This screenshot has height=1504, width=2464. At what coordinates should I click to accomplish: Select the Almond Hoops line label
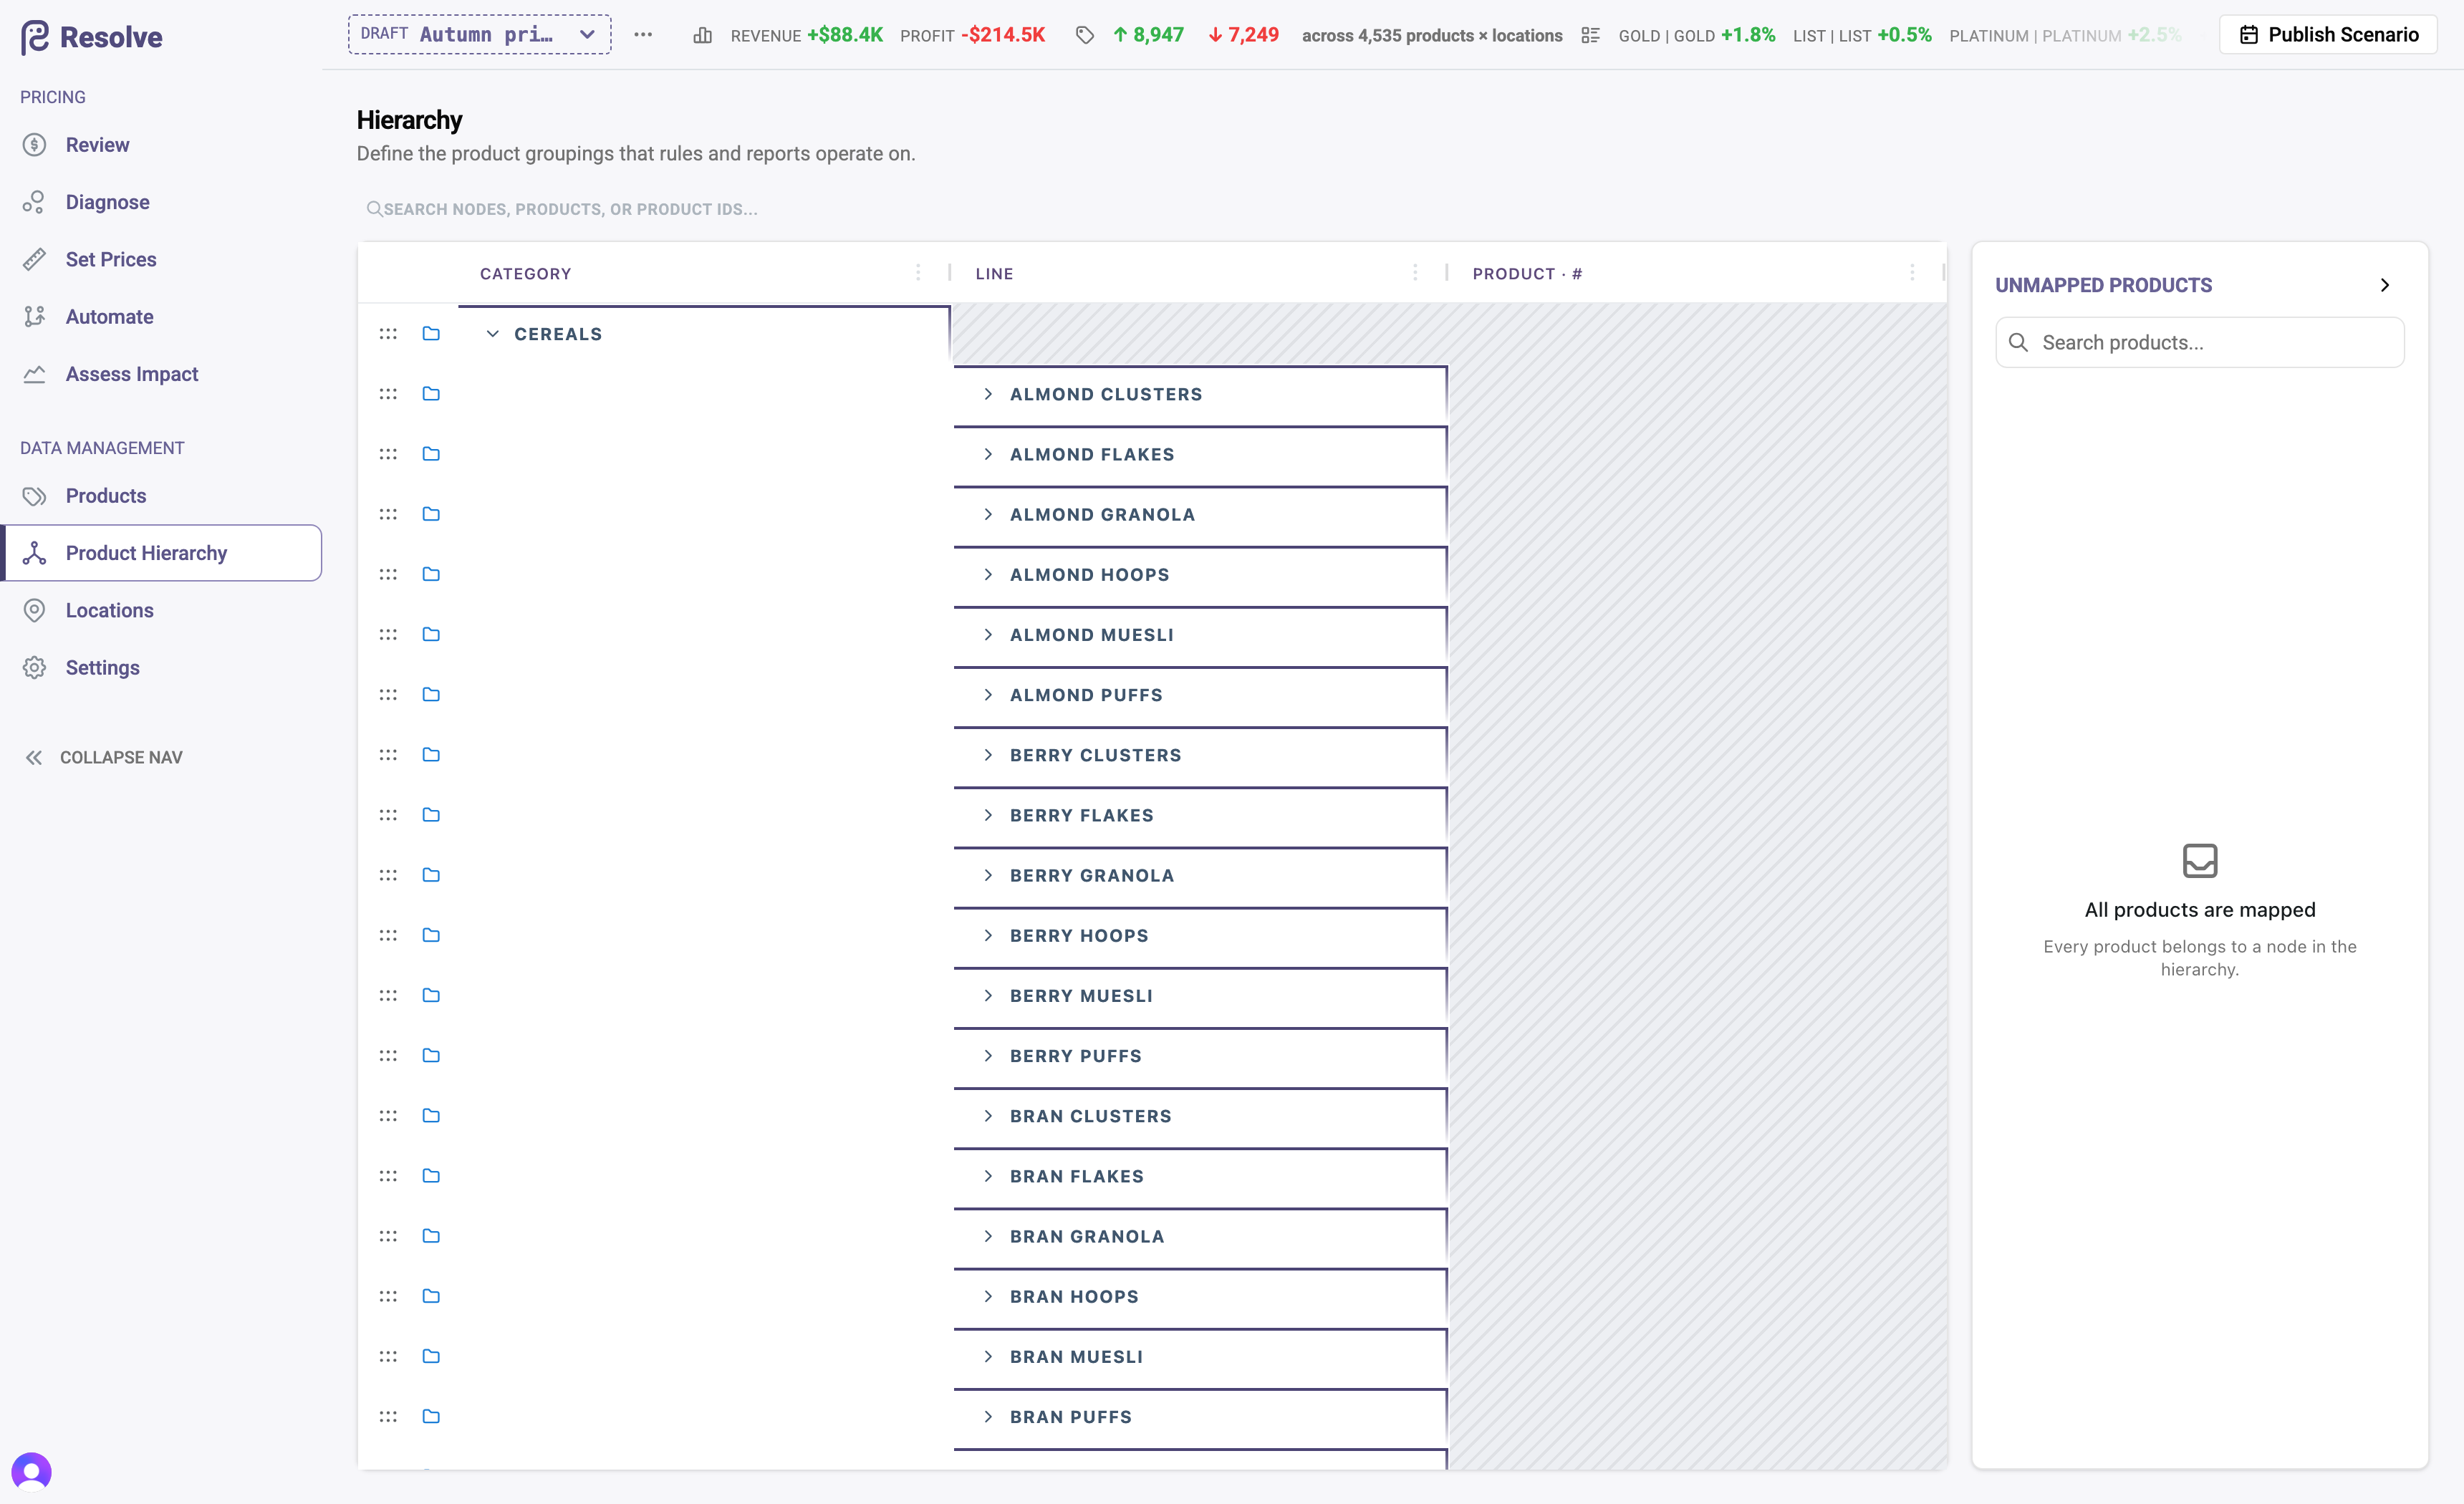point(1089,575)
